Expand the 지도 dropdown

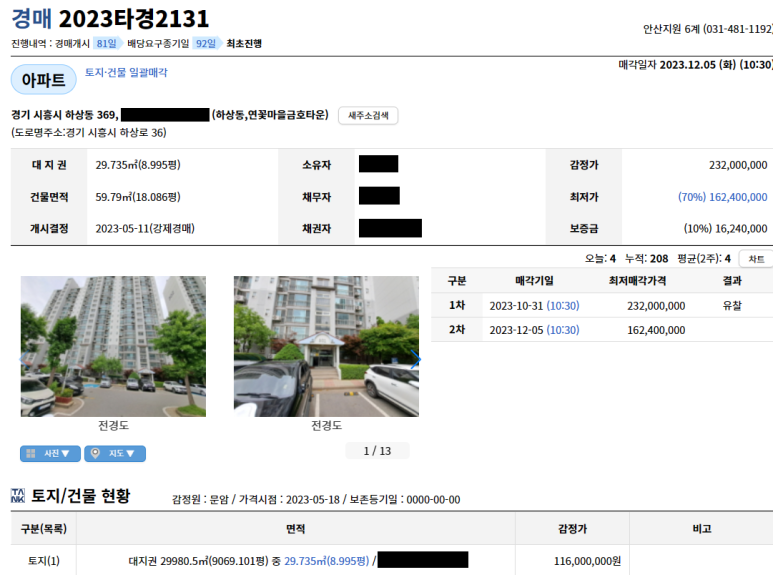click(115, 453)
